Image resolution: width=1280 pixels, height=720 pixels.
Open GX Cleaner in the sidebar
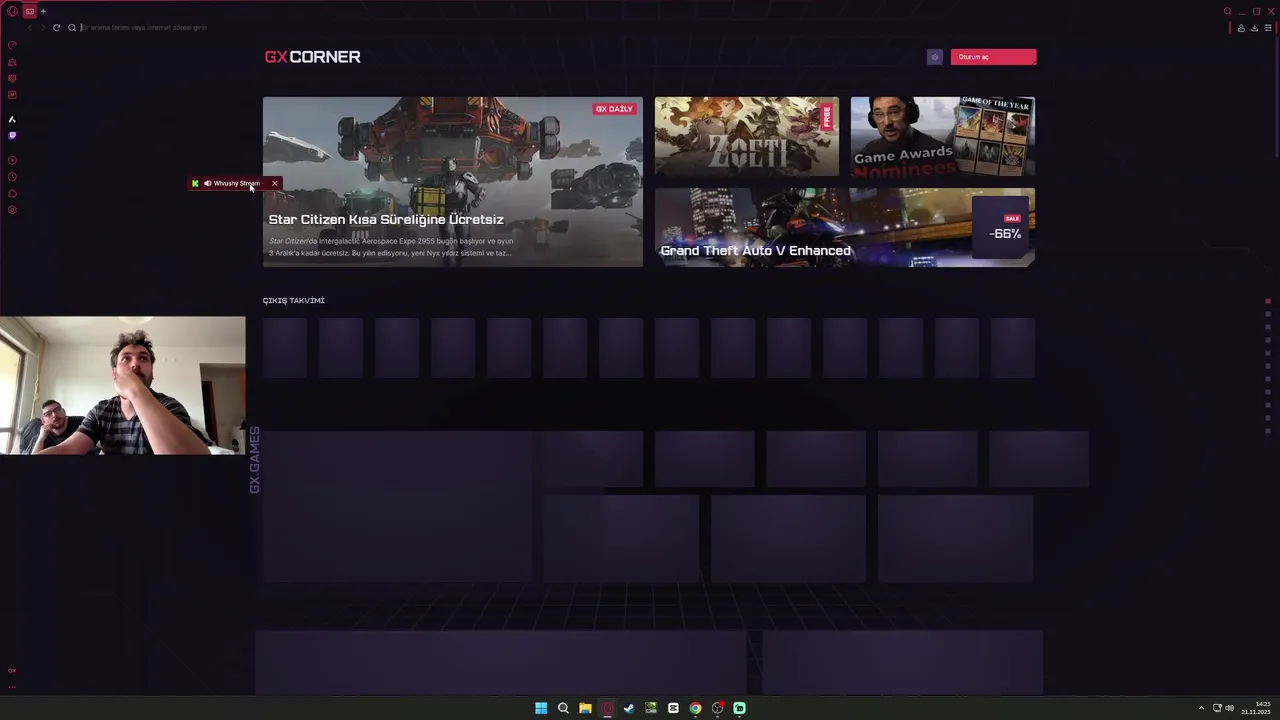[12, 62]
